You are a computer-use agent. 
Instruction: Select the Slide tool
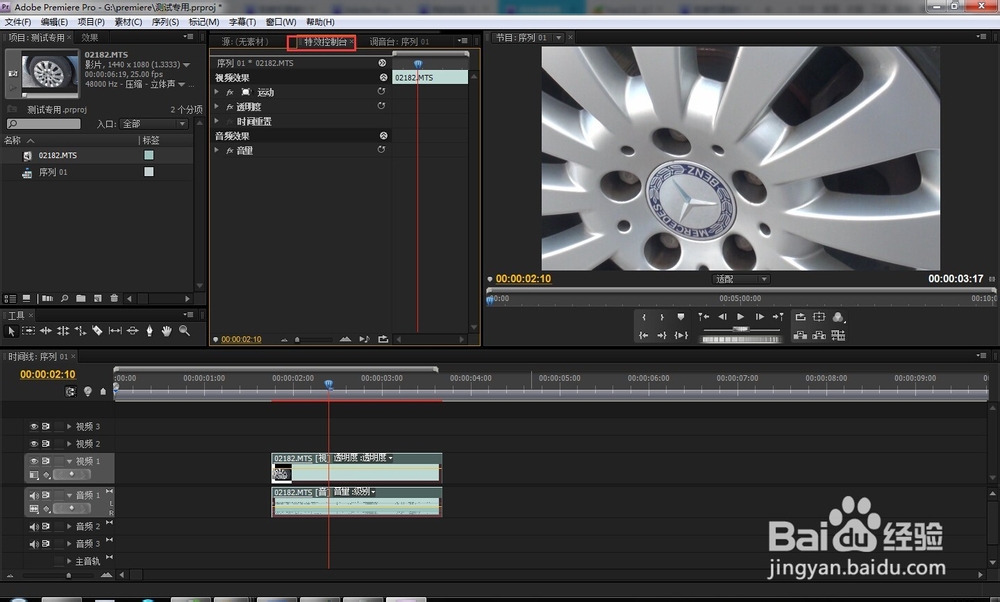click(133, 331)
